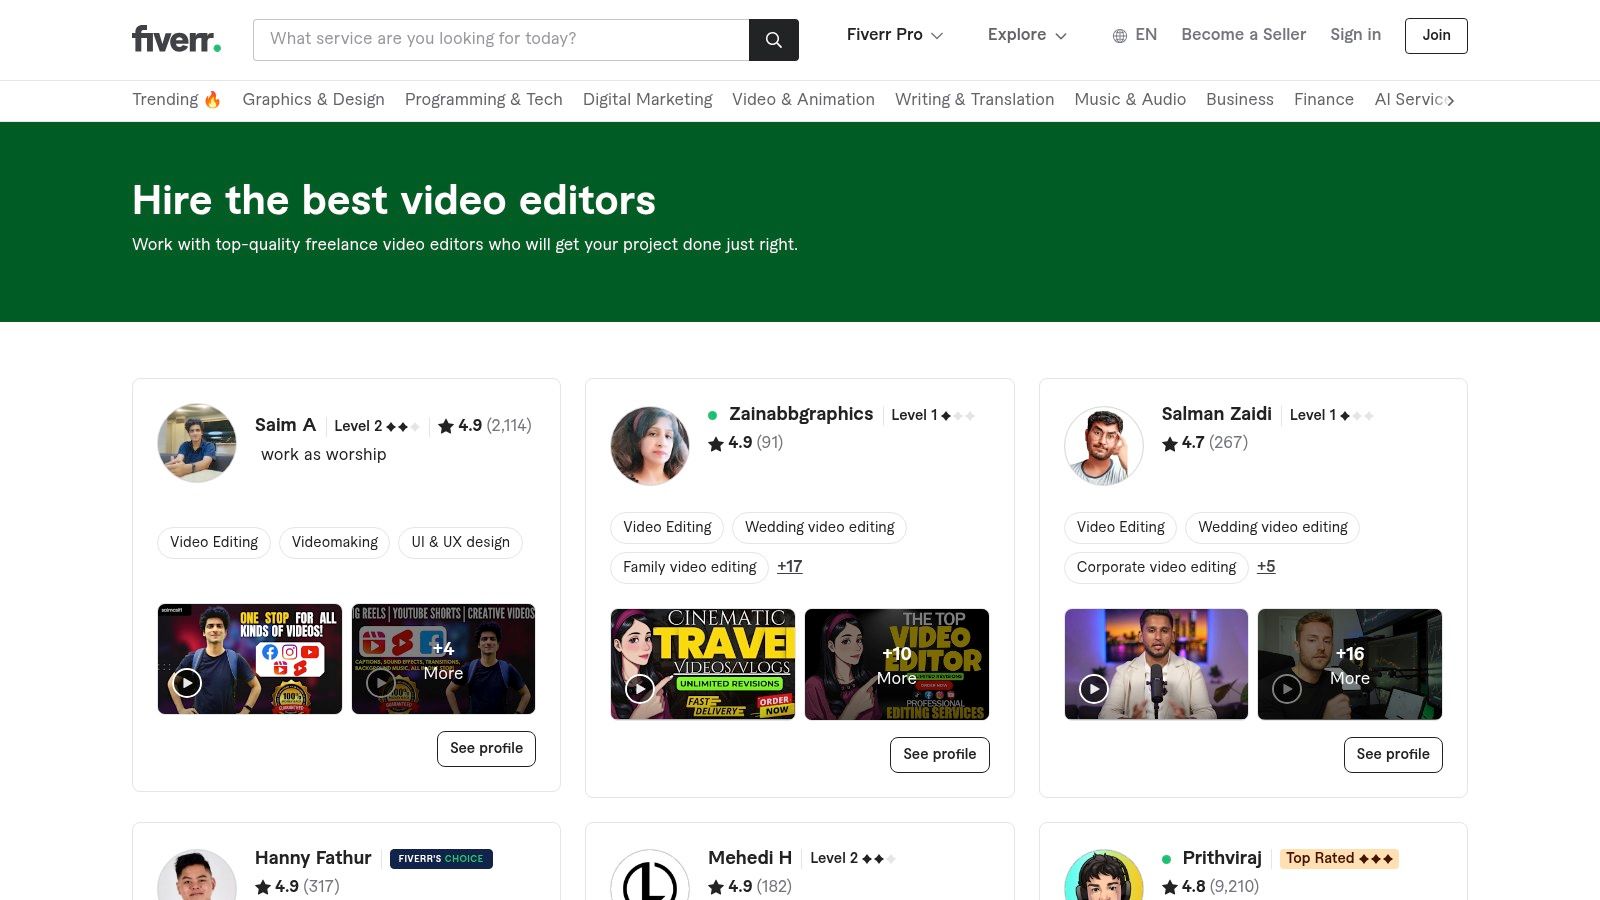Click the search input field
Image resolution: width=1600 pixels, height=900 pixels.
[x=500, y=39]
